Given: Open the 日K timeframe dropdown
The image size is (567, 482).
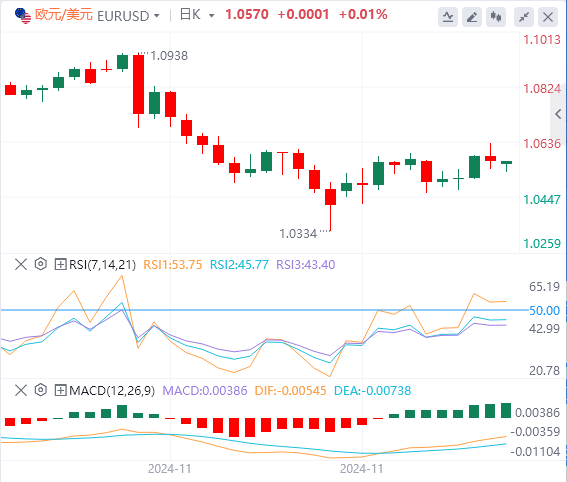Looking at the screenshot, I should pyautogui.click(x=197, y=15).
